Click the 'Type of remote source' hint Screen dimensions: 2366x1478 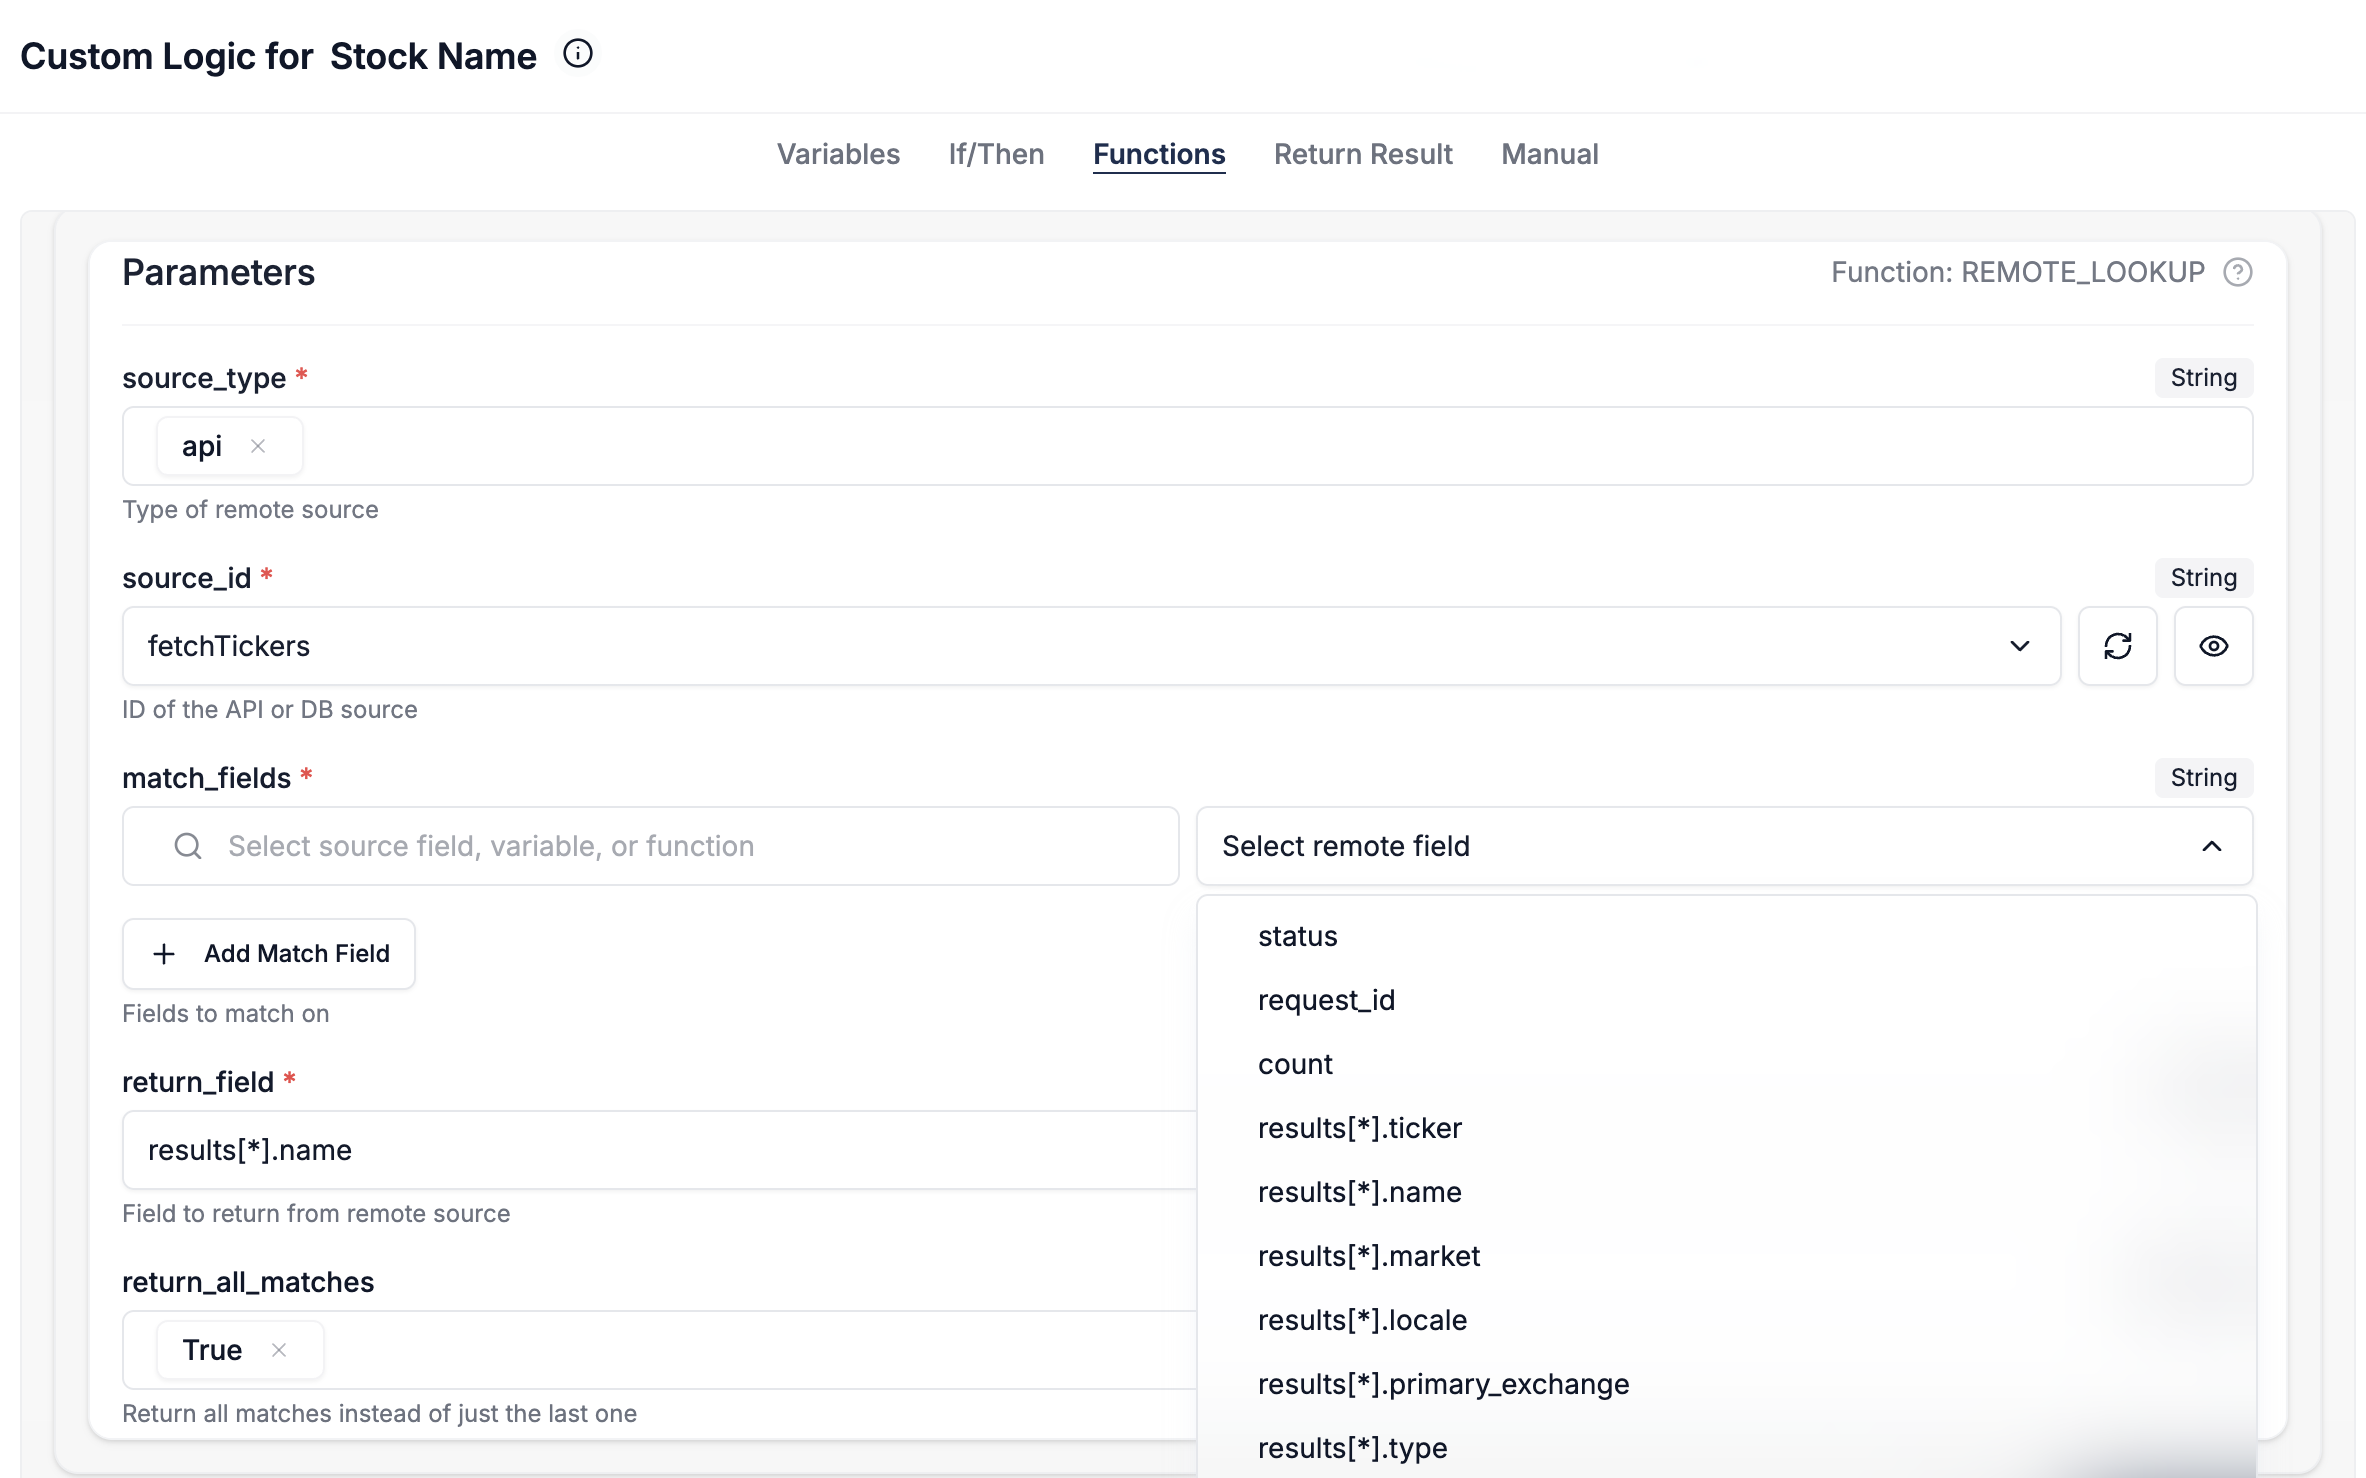tap(250, 510)
